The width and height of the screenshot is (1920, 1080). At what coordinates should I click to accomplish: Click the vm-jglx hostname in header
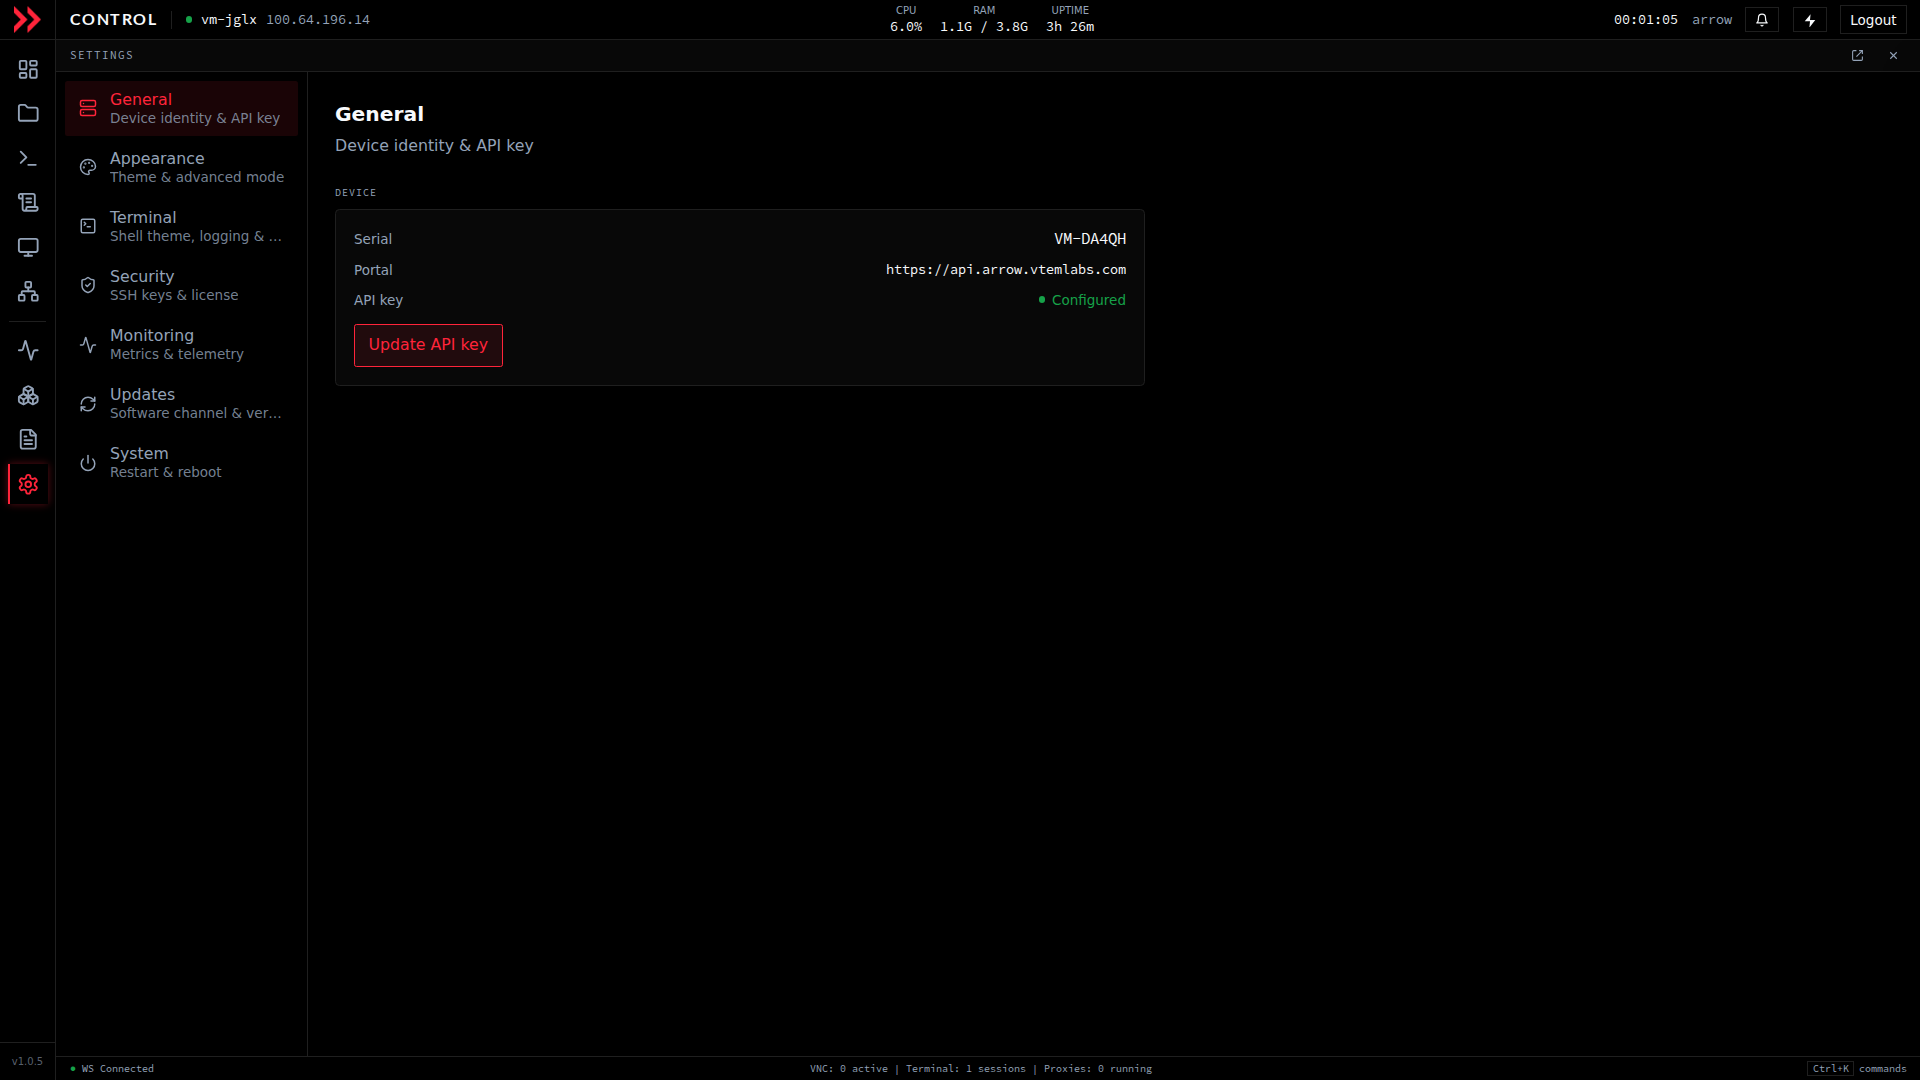(x=229, y=20)
